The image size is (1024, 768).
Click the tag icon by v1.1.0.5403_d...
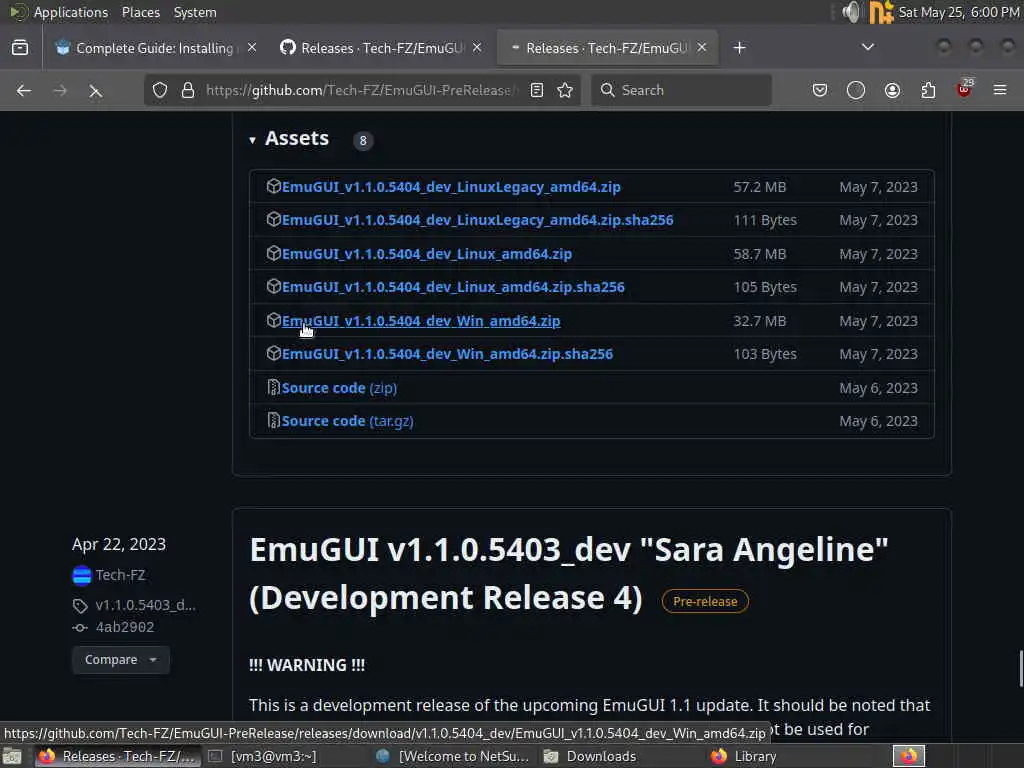click(x=80, y=606)
